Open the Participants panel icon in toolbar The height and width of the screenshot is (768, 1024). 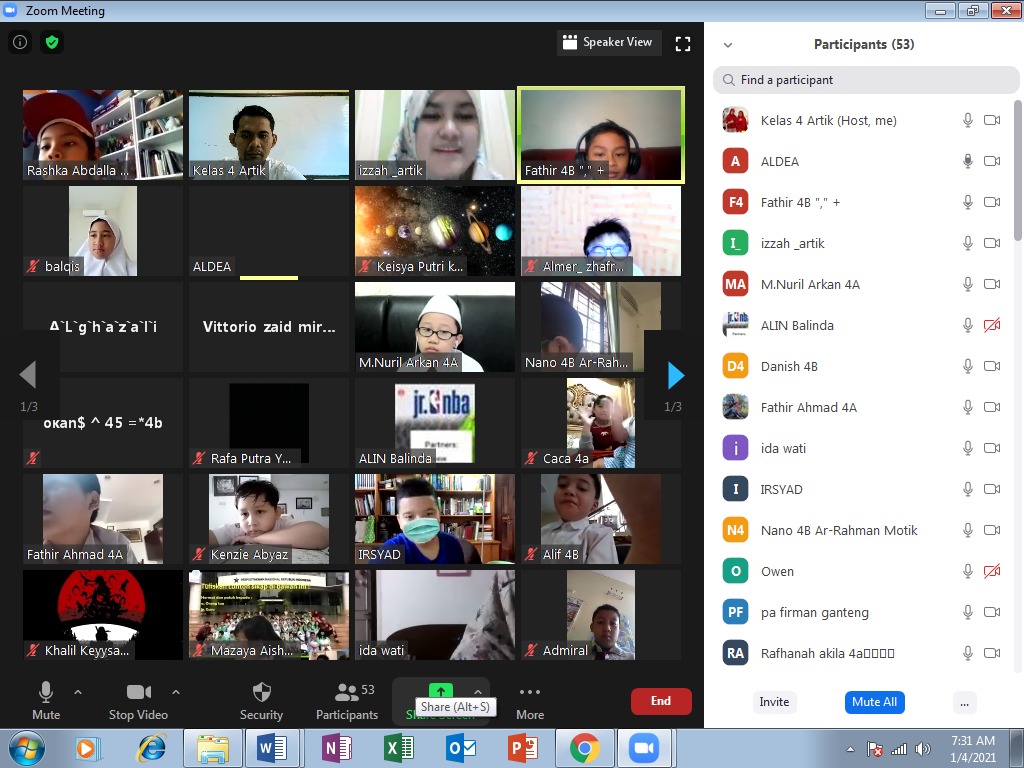pyautogui.click(x=346, y=692)
